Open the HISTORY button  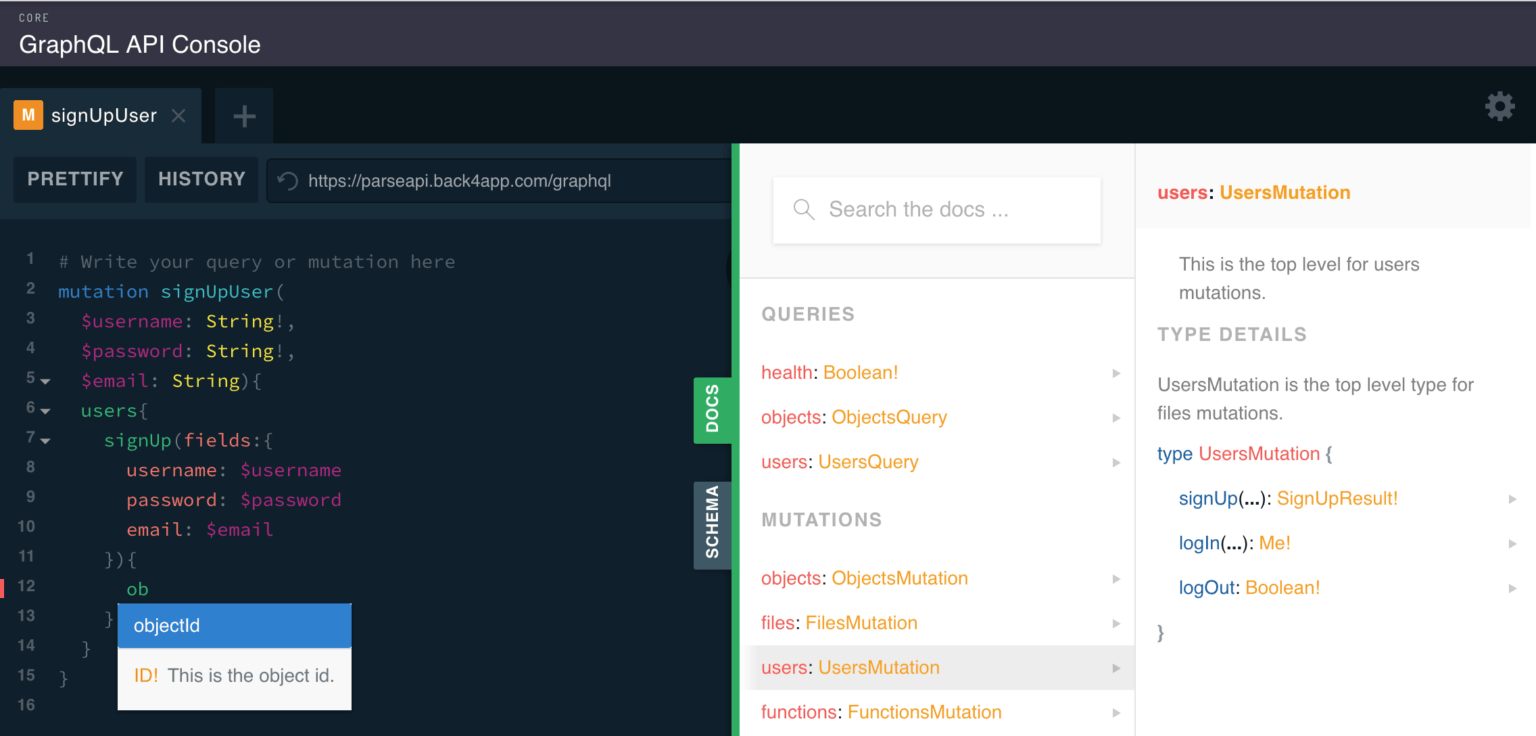pos(201,180)
